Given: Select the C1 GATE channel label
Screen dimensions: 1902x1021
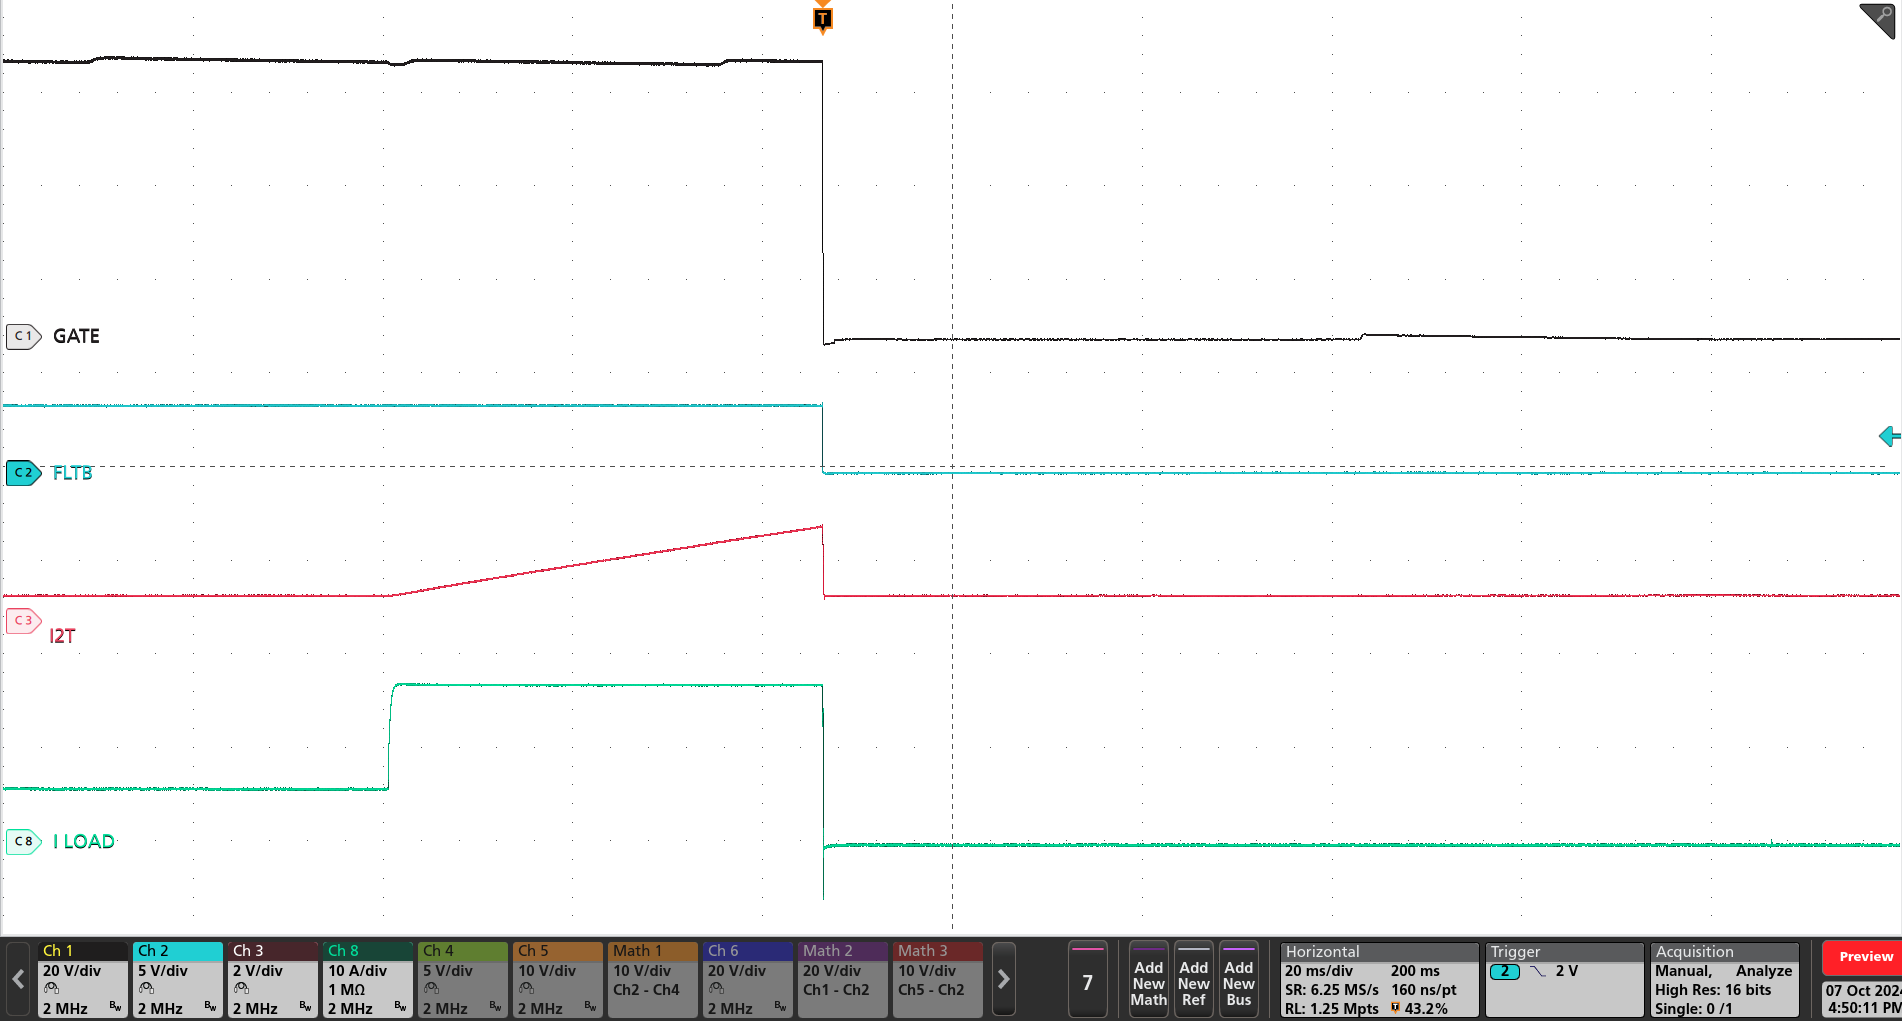Looking at the screenshot, I should point(22,336).
